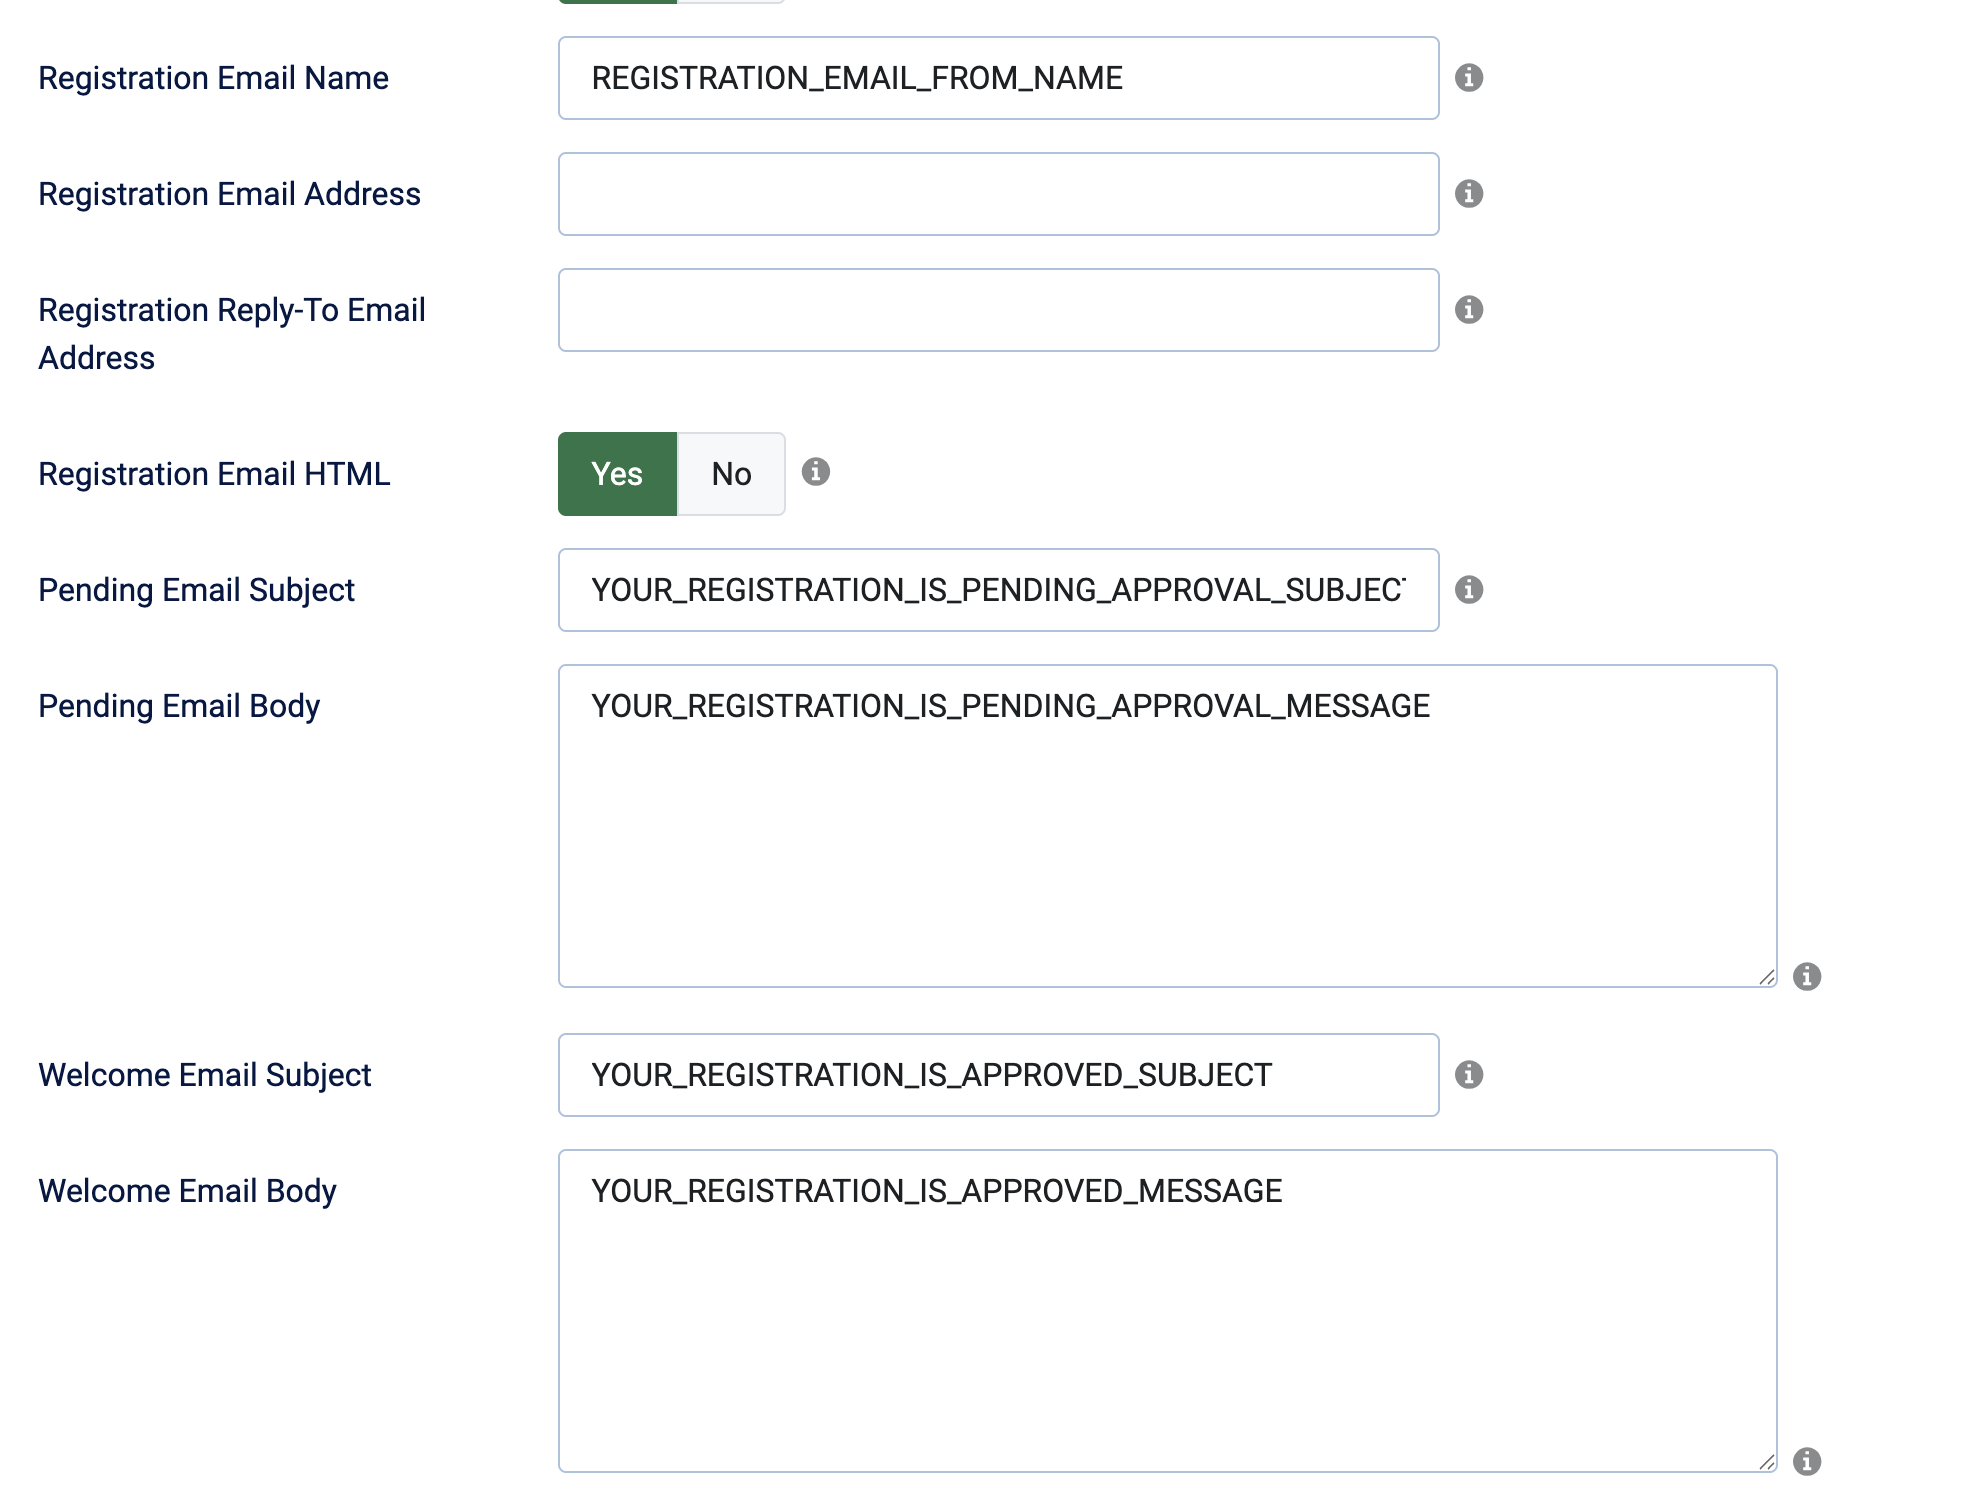
Task: Click the Pending Email Body resize handle
Action: point(1766,977)
